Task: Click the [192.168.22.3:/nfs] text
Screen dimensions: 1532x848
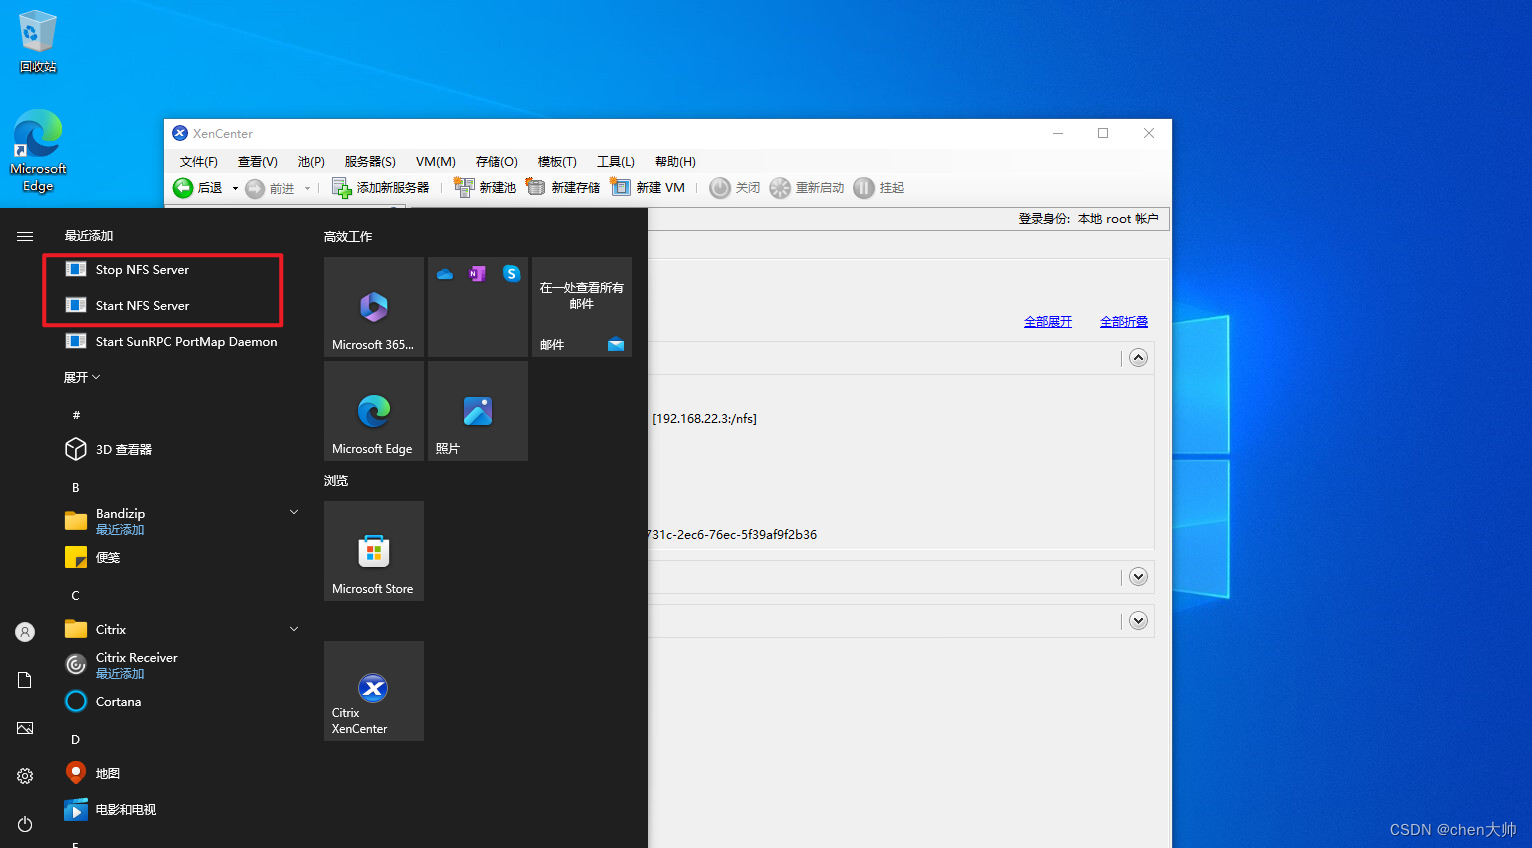Action: point(704,419)
